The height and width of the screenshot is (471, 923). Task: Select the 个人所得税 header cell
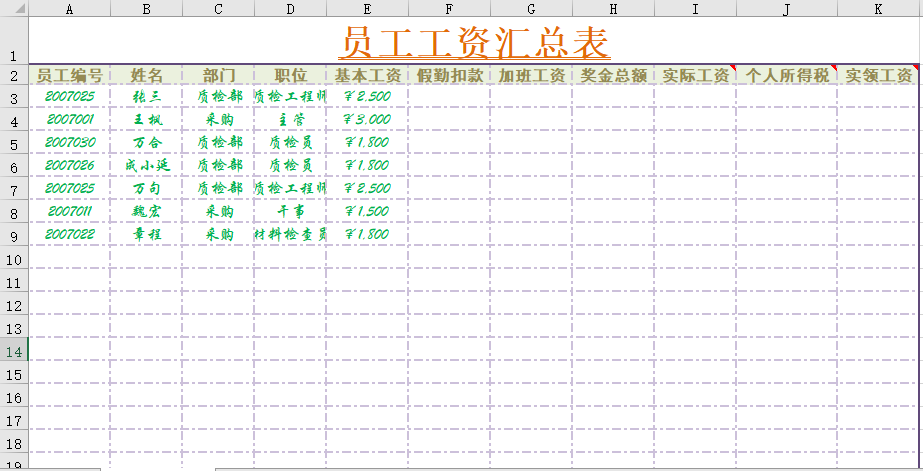click(787, 75)
